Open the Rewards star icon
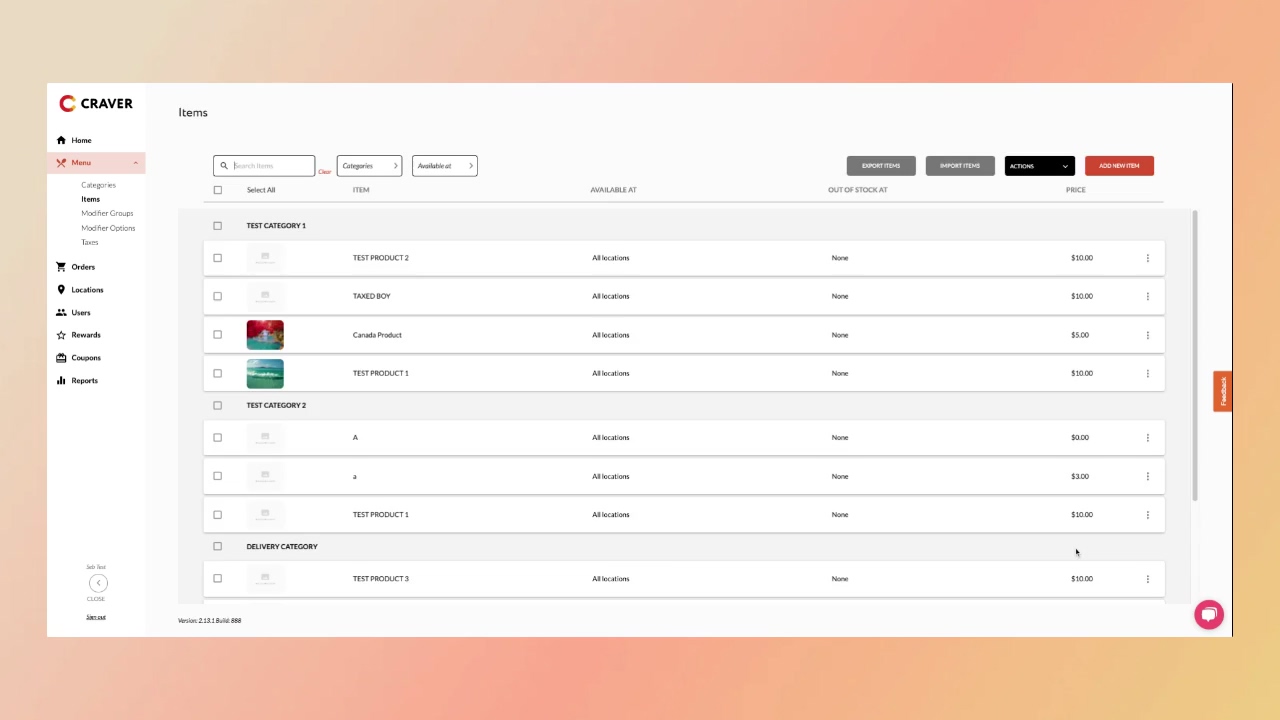Viewport: 1280px width, 720px height. [x=61, y=335]
